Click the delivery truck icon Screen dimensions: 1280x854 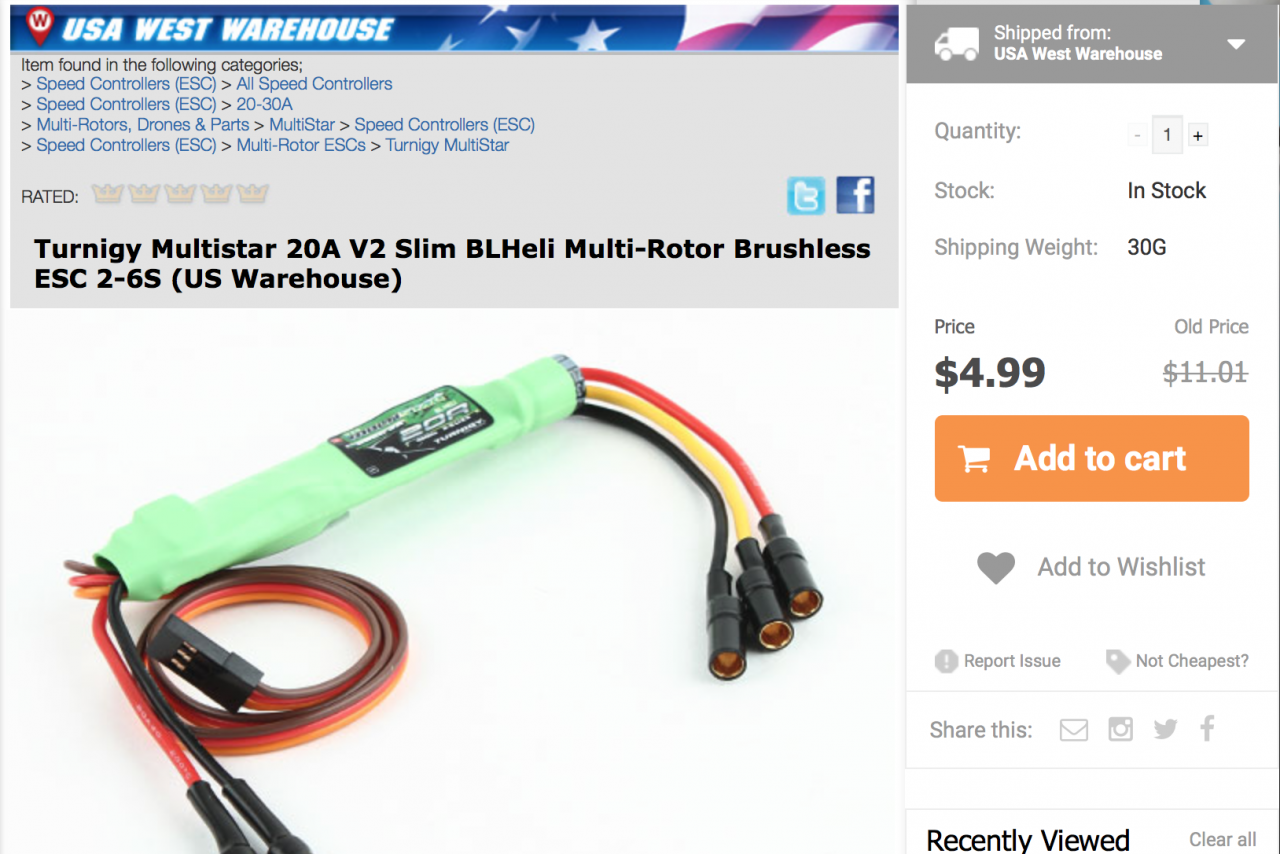click(x=956, y=43)
